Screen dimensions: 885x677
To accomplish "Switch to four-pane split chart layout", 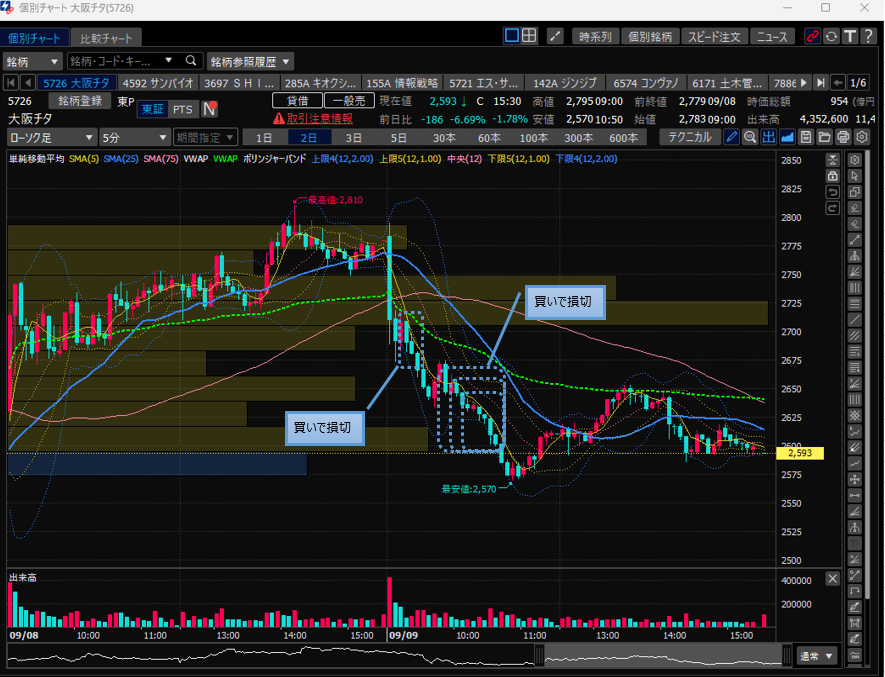I will point(530,37).
